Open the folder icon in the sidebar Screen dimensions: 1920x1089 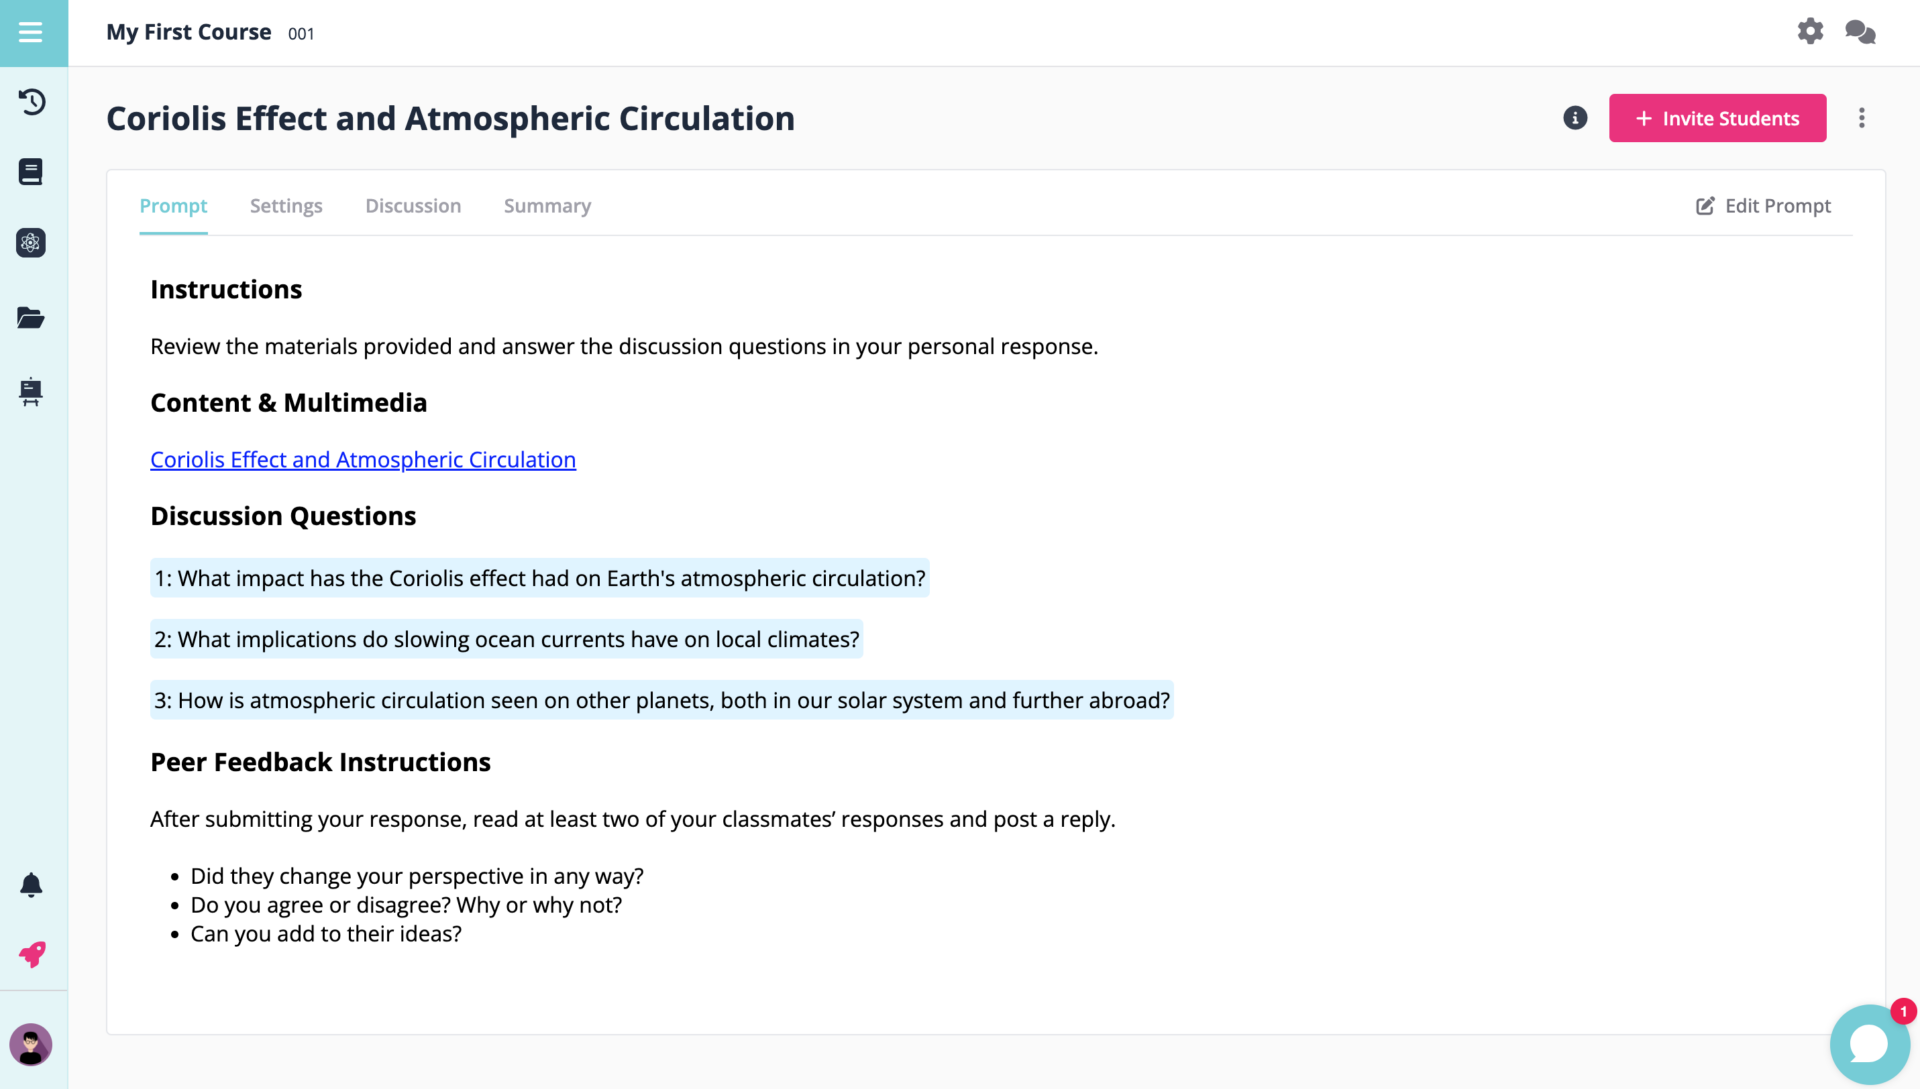tap(31, 317)
